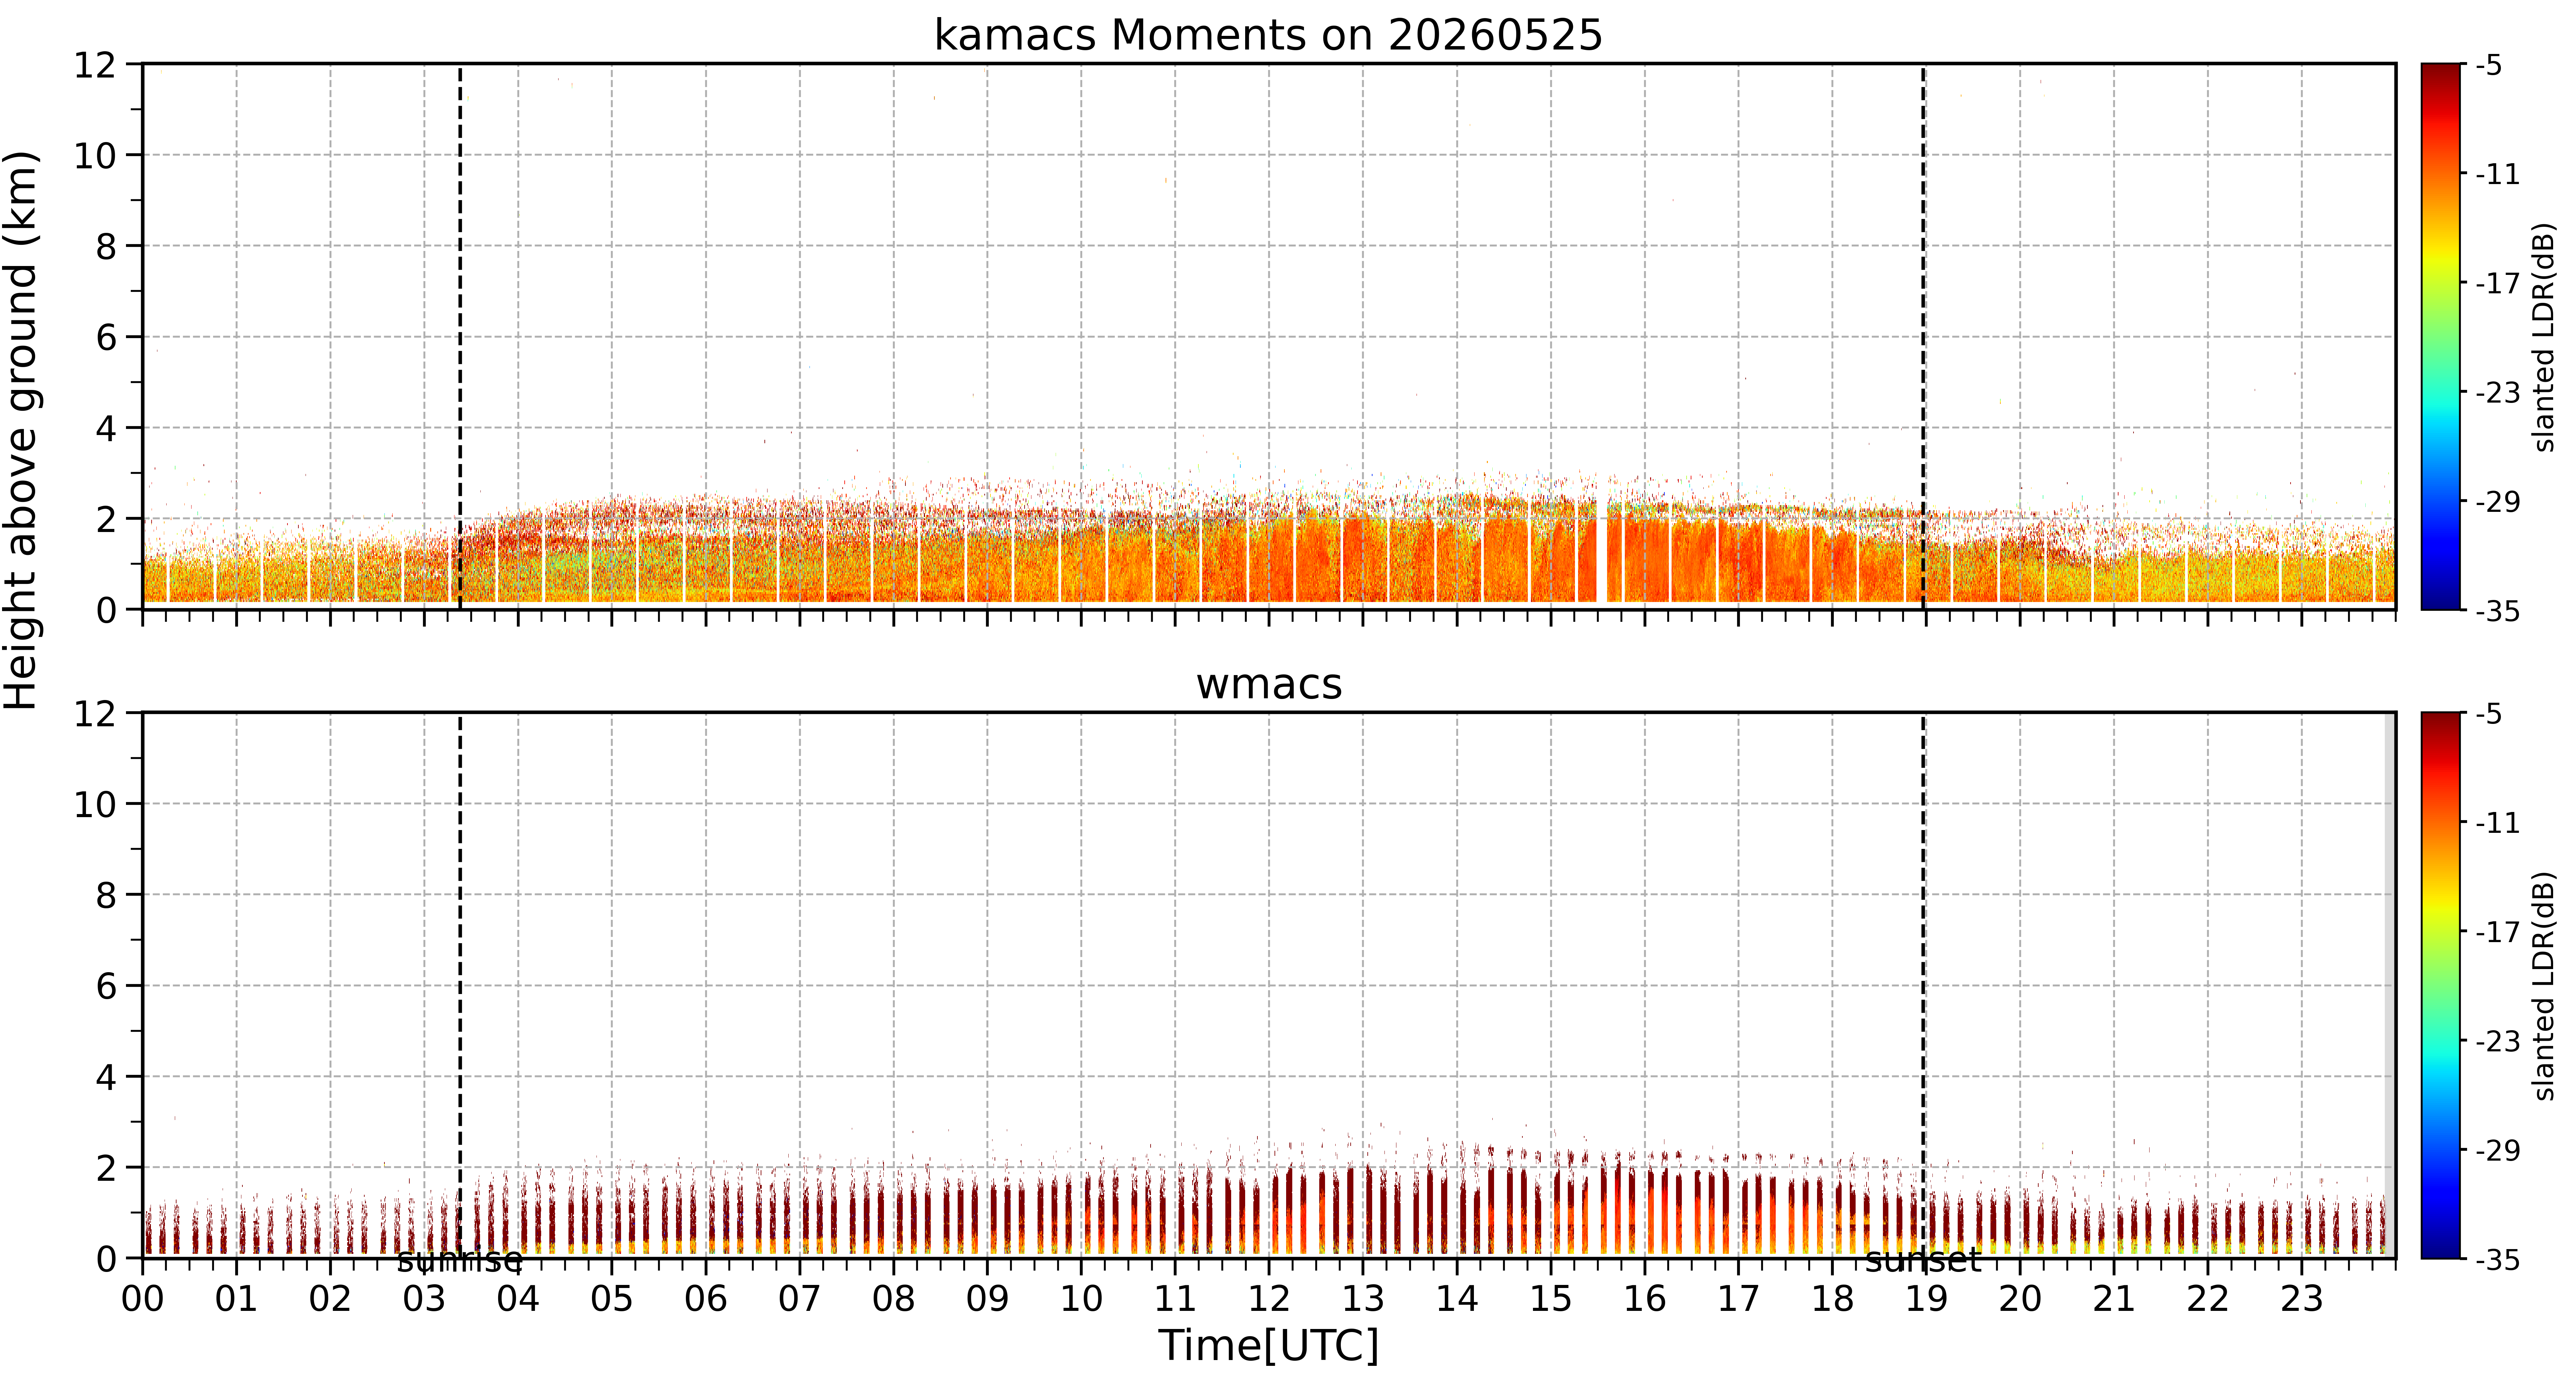This screenshot has width=2576, height=1386.
Task: Click the '02' time axis label
Action: click(x=330, y=1299)
